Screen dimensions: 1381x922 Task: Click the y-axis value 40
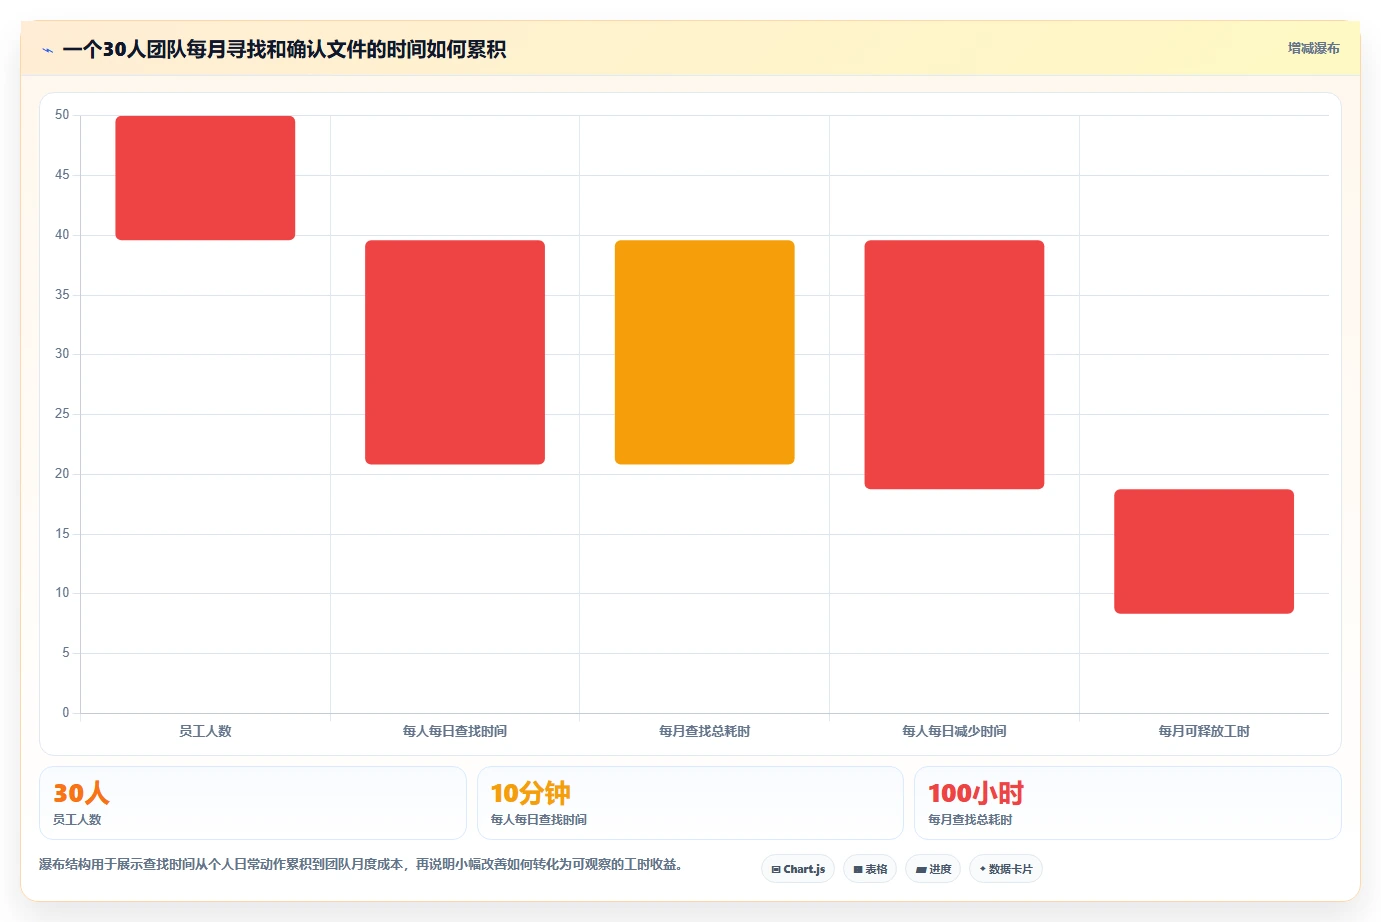[62, 235]
